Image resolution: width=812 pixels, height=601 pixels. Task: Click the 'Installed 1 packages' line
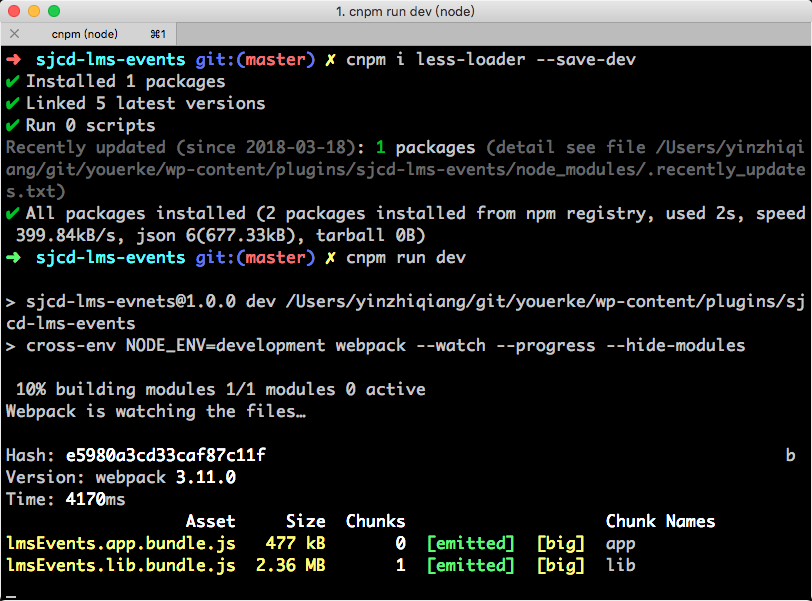(125, 82)
